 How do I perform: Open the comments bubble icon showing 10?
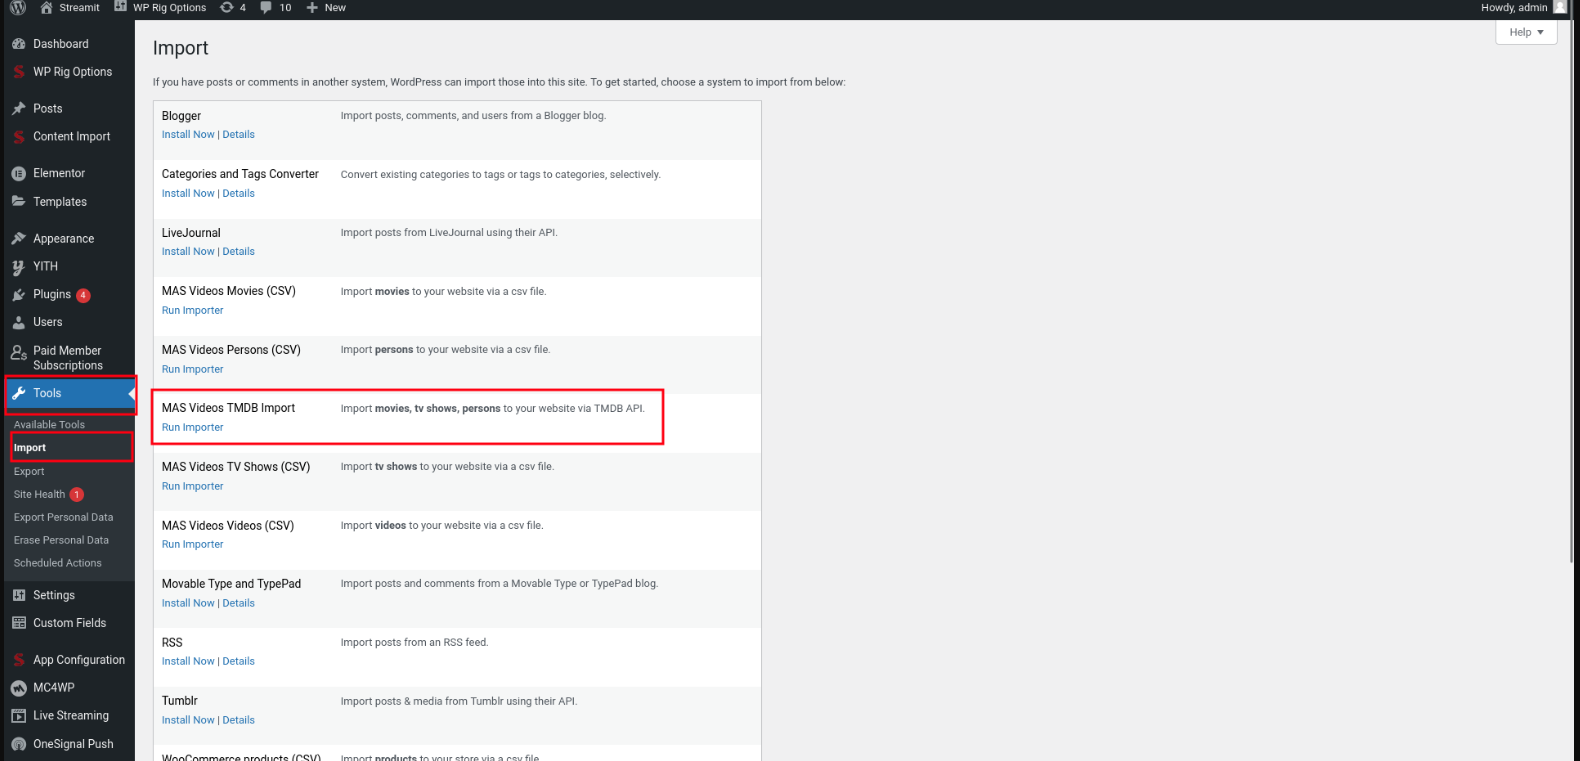click(265, 7)
